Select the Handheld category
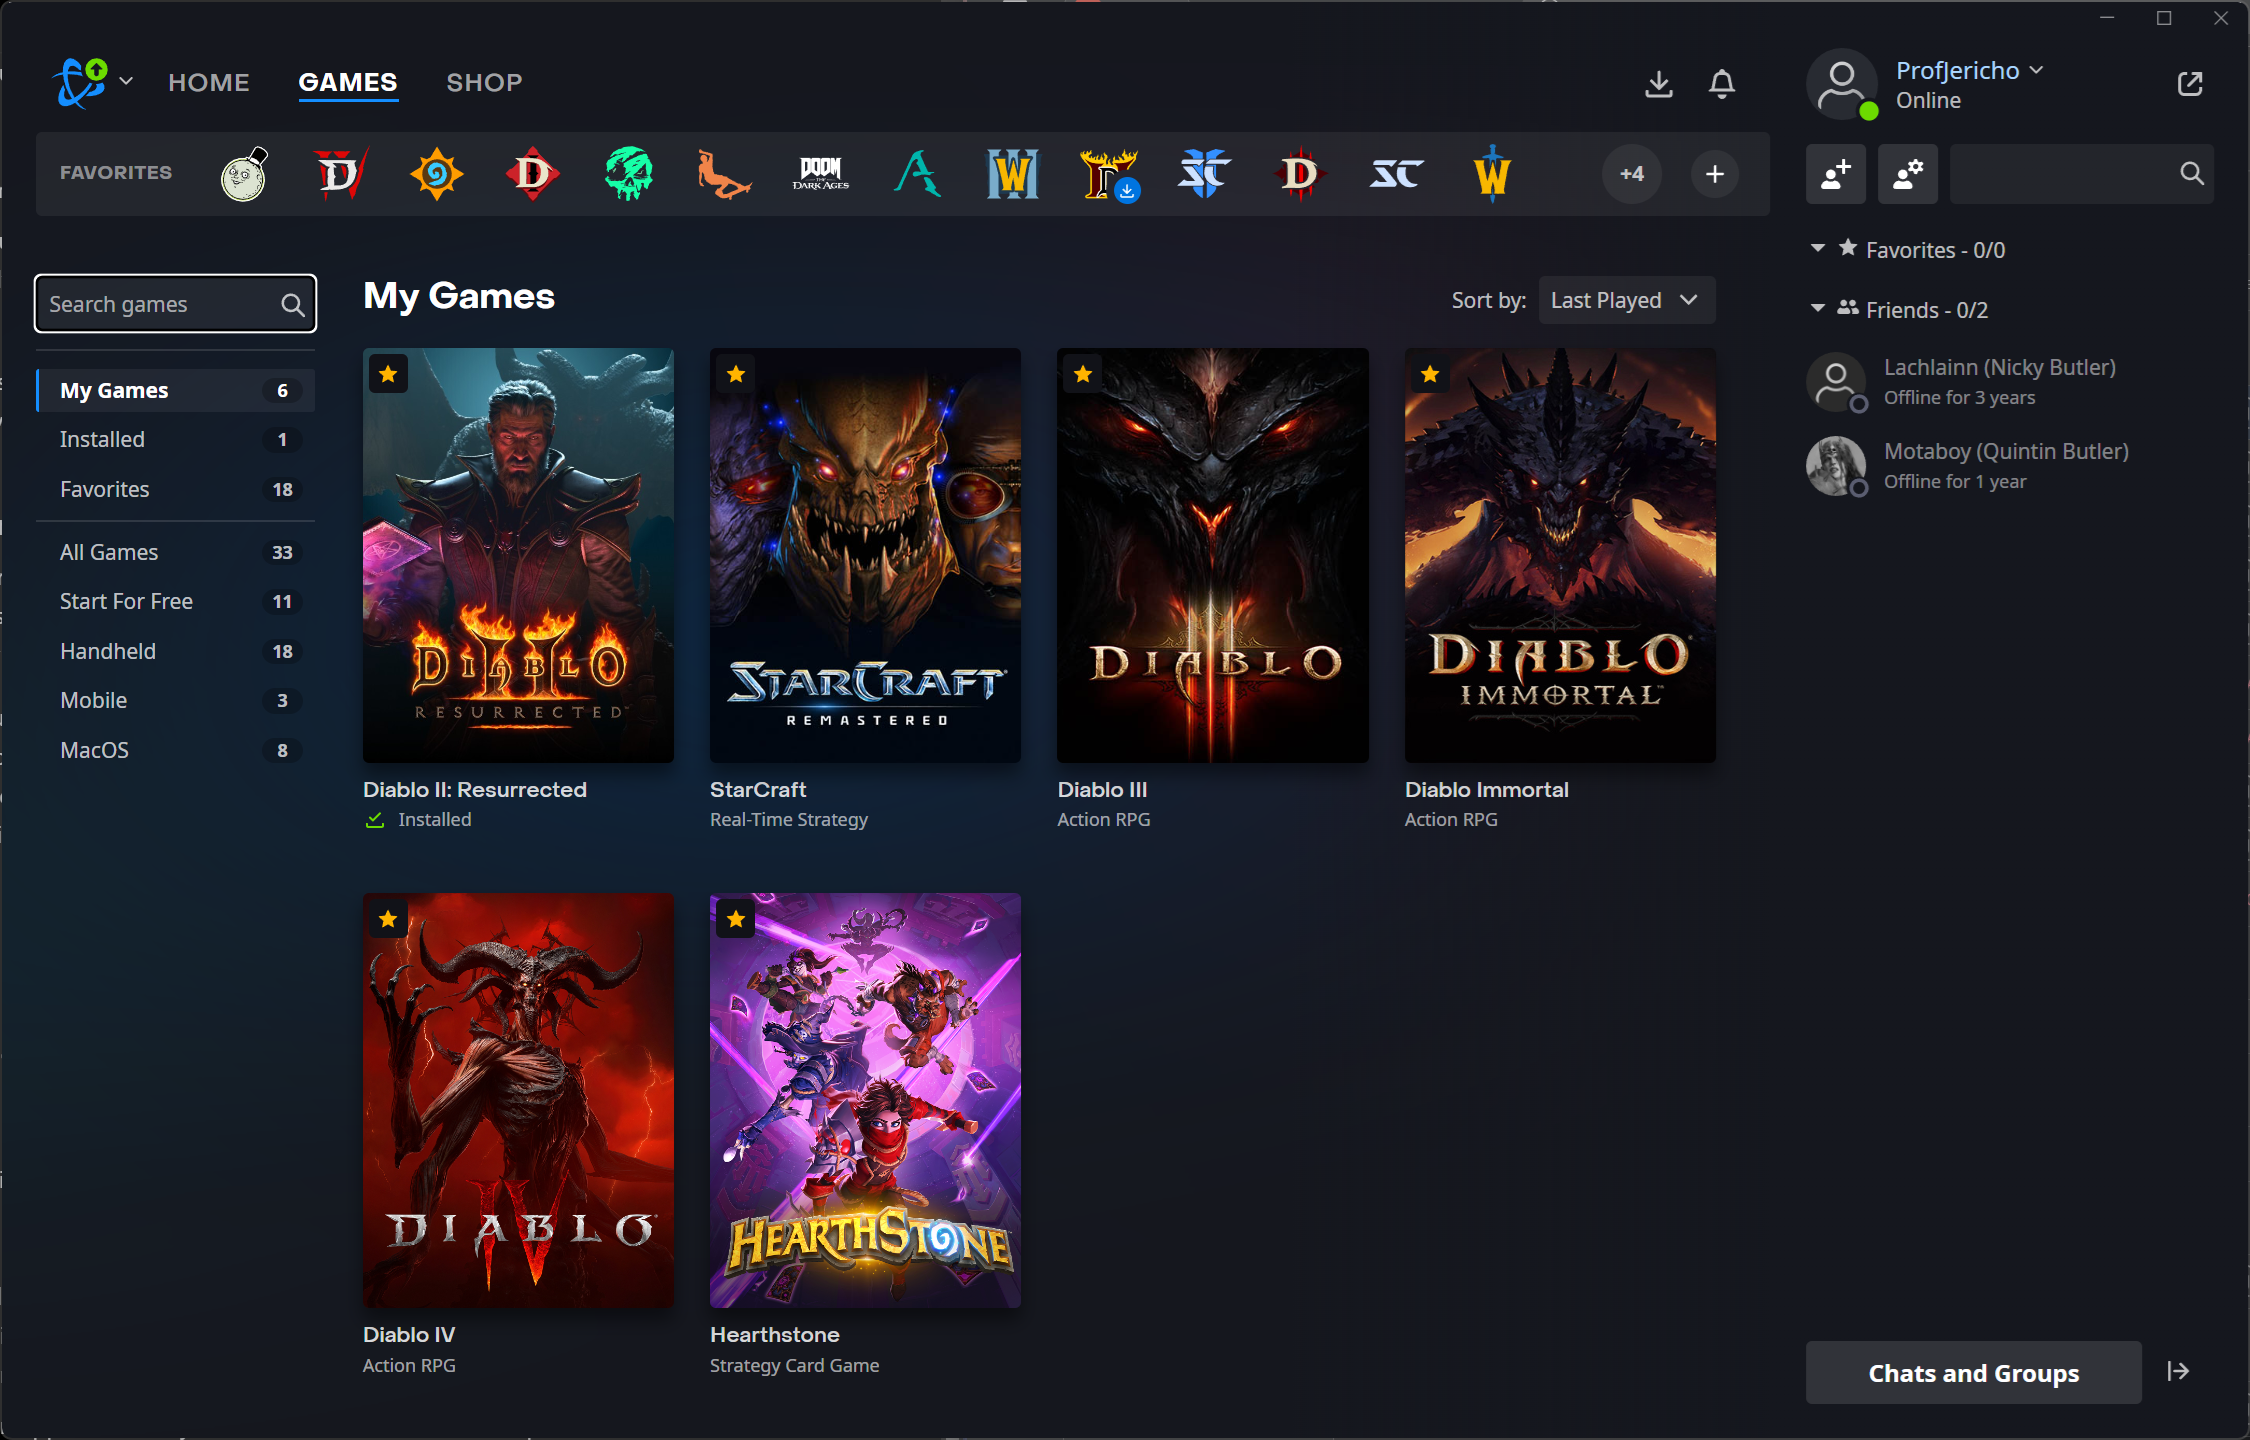2250x1440 pixels. pos(175,651)
